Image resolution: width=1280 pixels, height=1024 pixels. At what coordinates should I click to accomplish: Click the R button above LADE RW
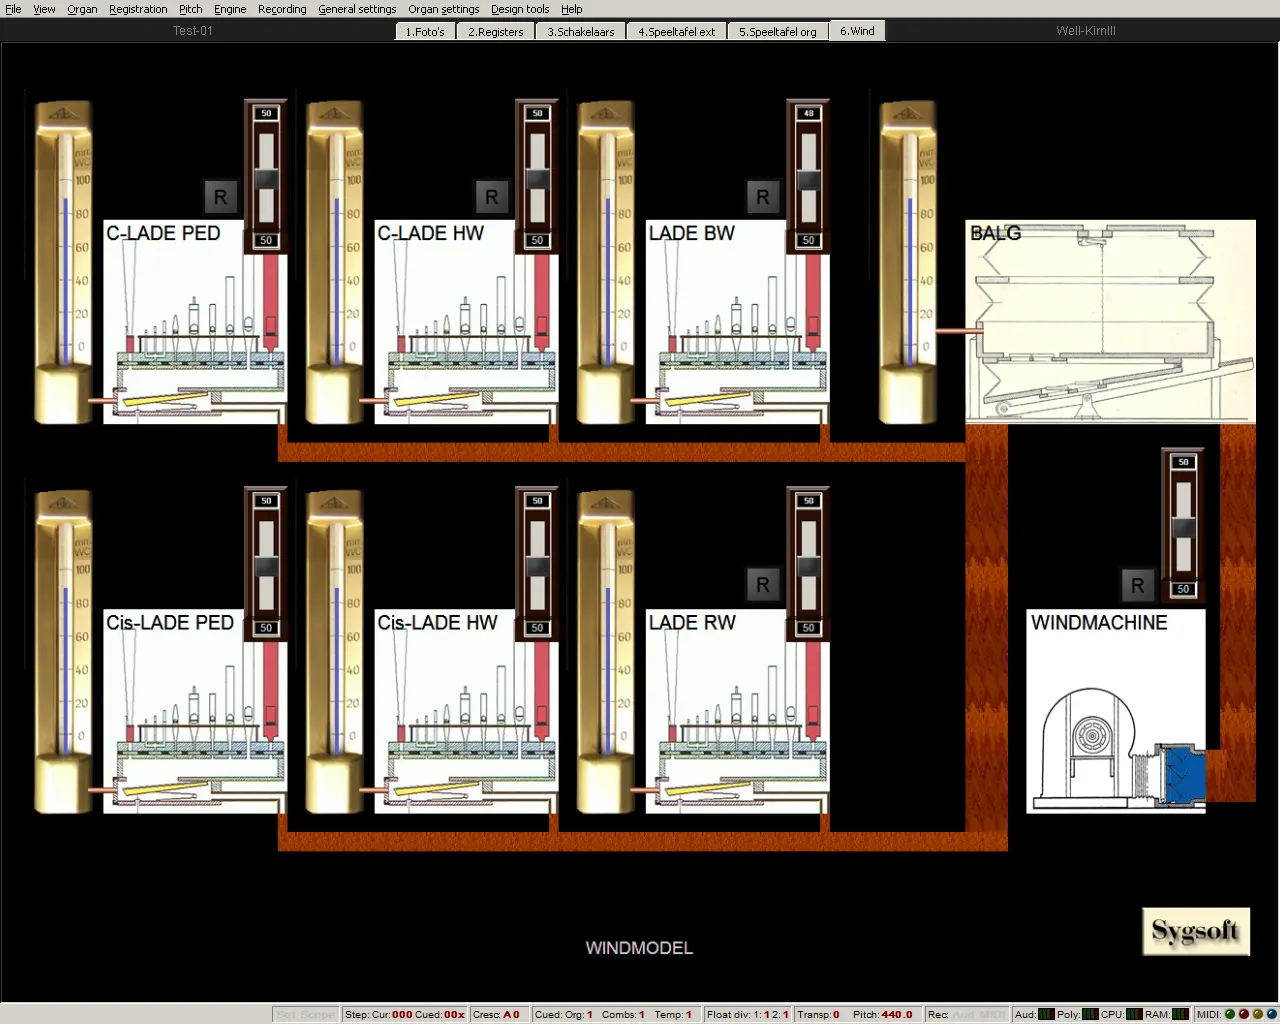pyautogui.click(x=763, y=585)
